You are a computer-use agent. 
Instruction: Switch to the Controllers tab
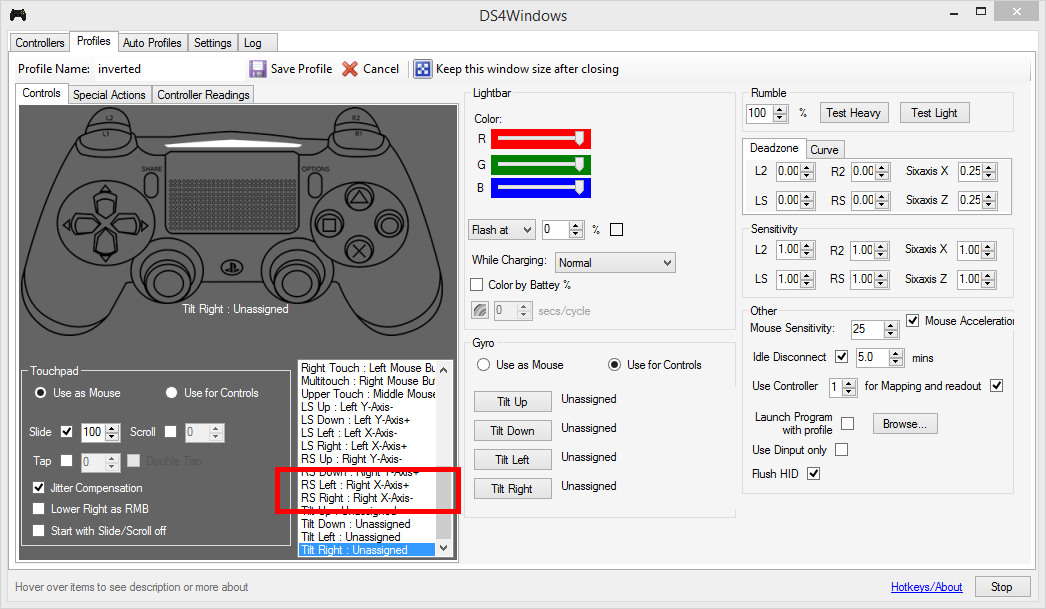pos(40,43)
